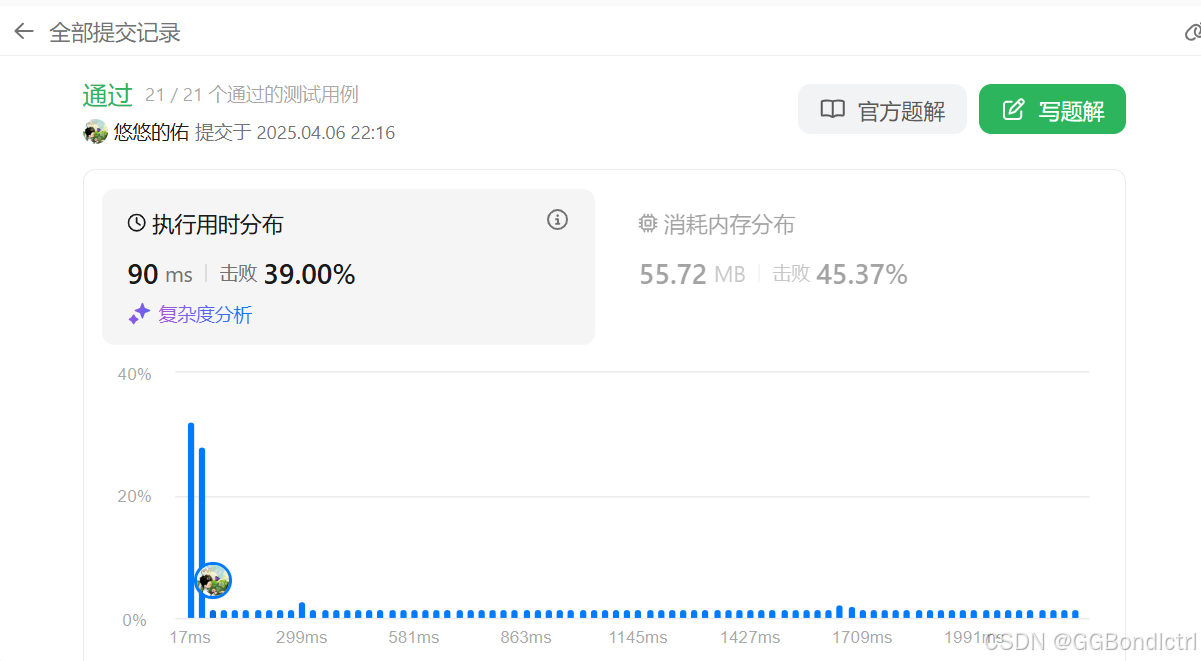Image resolution: width=1201 pixels, height=661 pixels.
Task: Click the avatar marker on the runtime chart
Action: 212,580
